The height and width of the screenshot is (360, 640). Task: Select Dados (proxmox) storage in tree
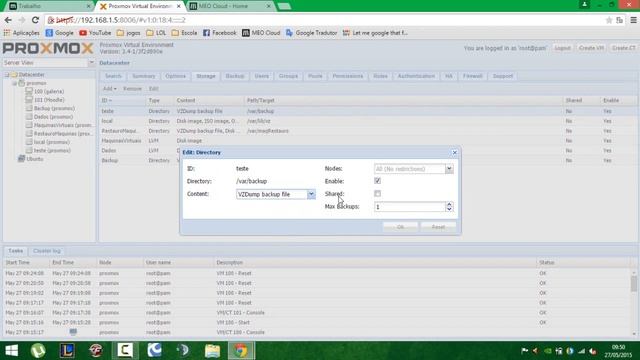(53, 117)
